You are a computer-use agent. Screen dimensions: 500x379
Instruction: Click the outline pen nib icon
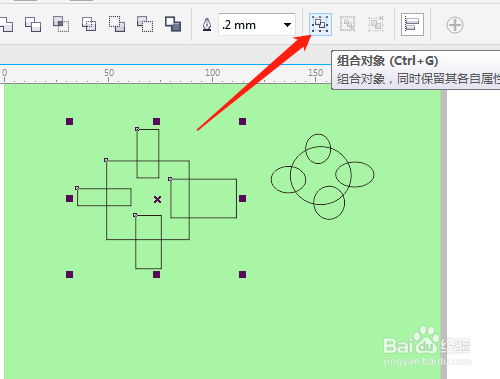[x=207, y=25]
